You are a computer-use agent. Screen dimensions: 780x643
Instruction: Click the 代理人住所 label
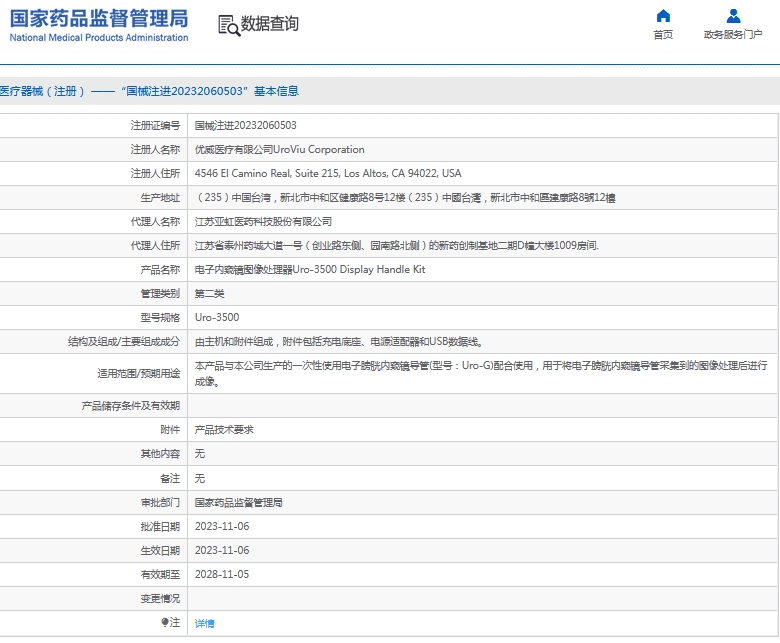155,245
